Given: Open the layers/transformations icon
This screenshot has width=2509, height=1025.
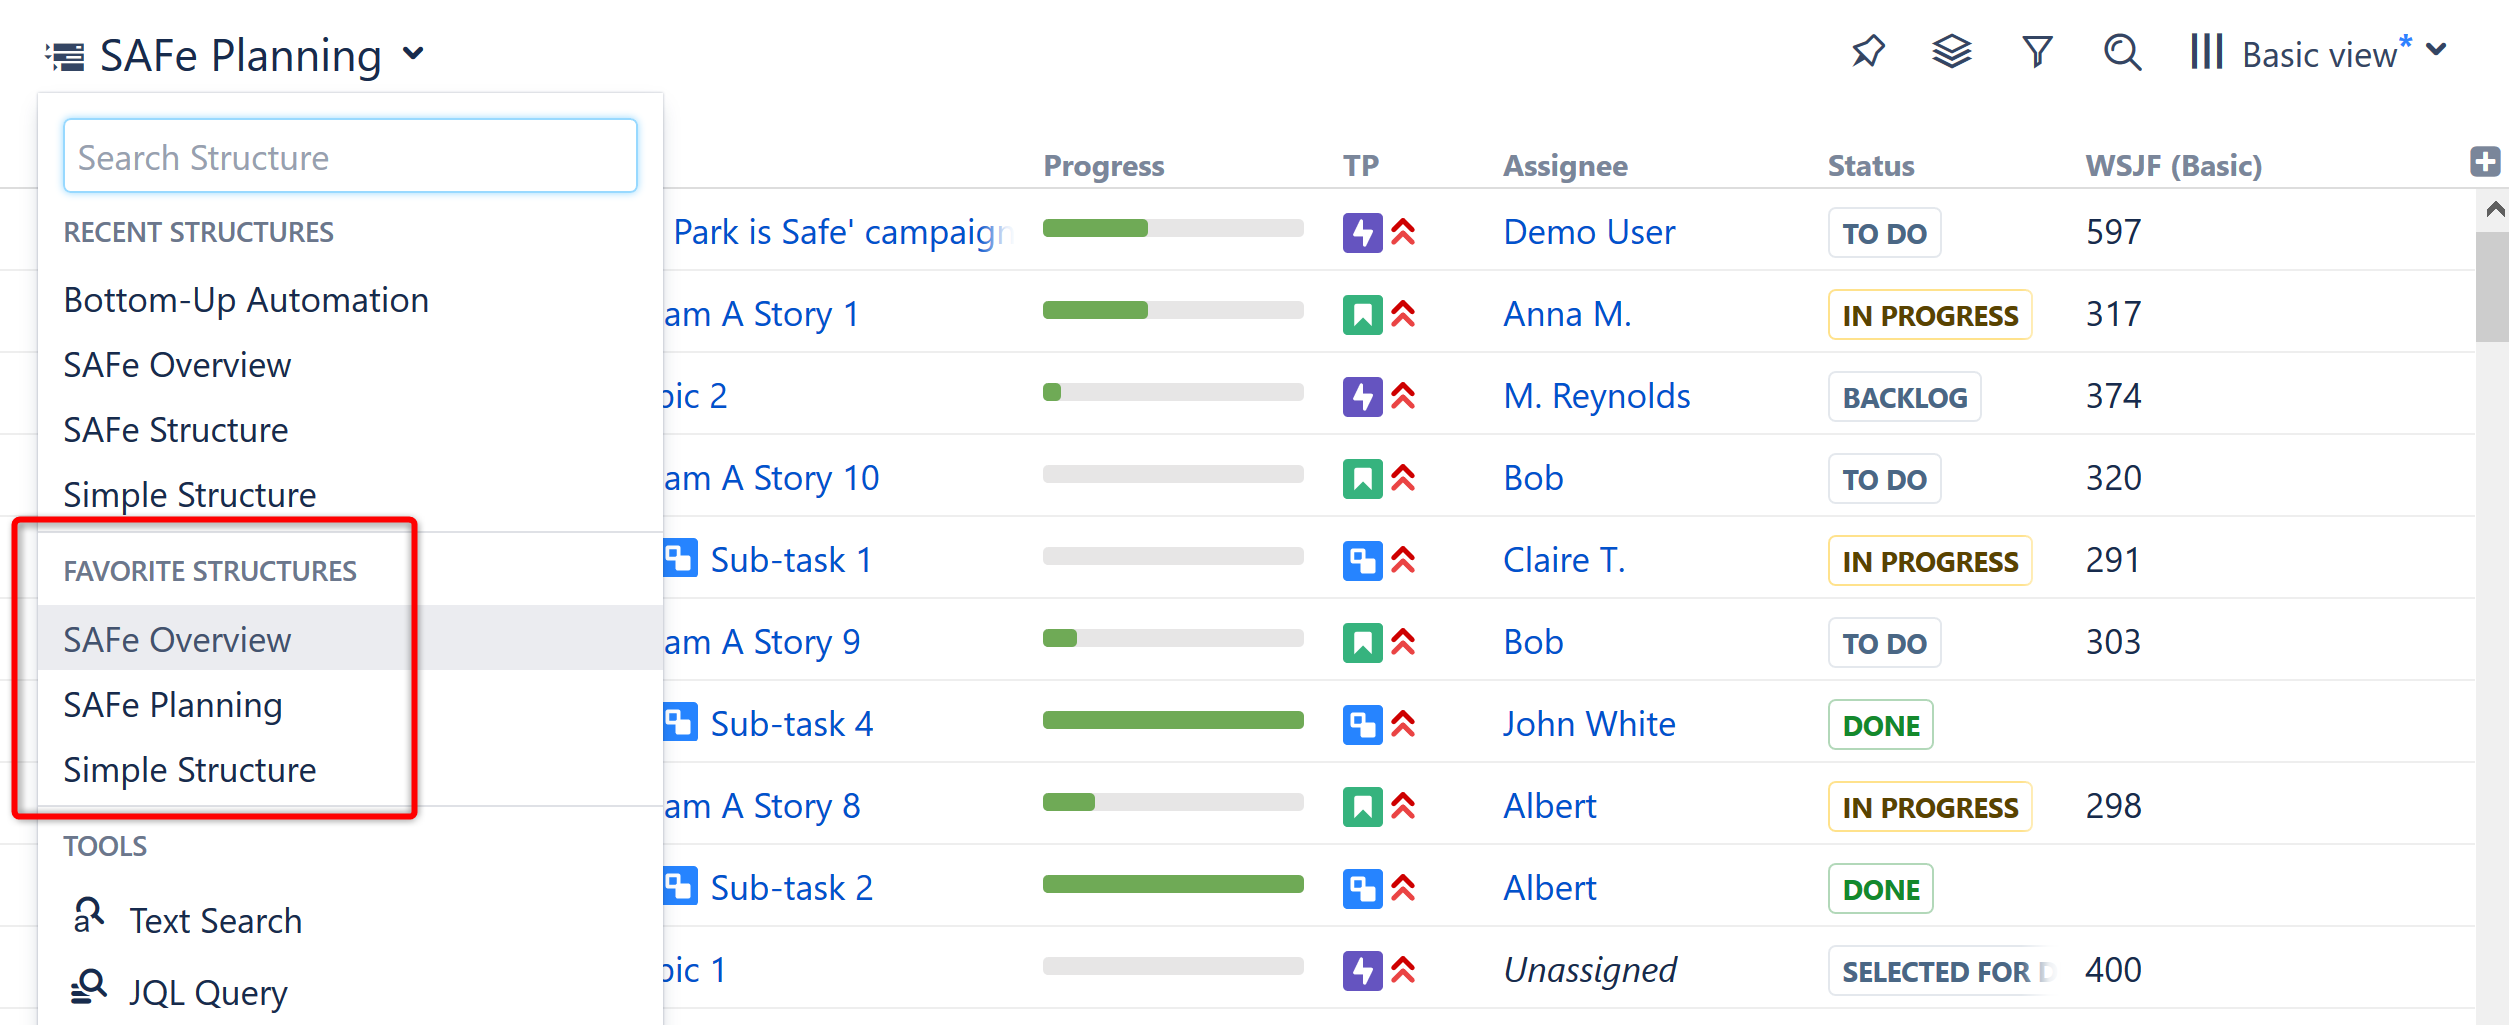Looking at the screenshot, I should pyautogui.click(x=1951, y=52).
